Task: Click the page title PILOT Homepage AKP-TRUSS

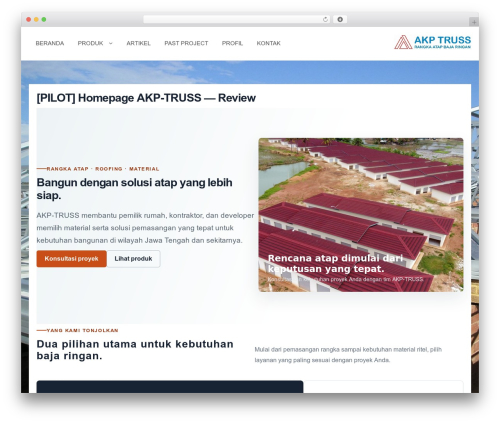Action: pos(146,98)
